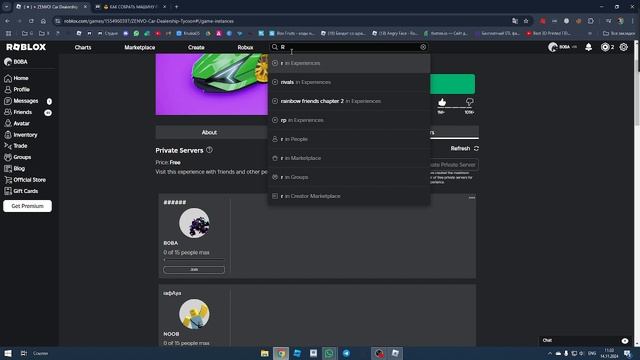
Task: Open Telegram from taskbar
Action: pyautogui.click(x=346, y=353)
